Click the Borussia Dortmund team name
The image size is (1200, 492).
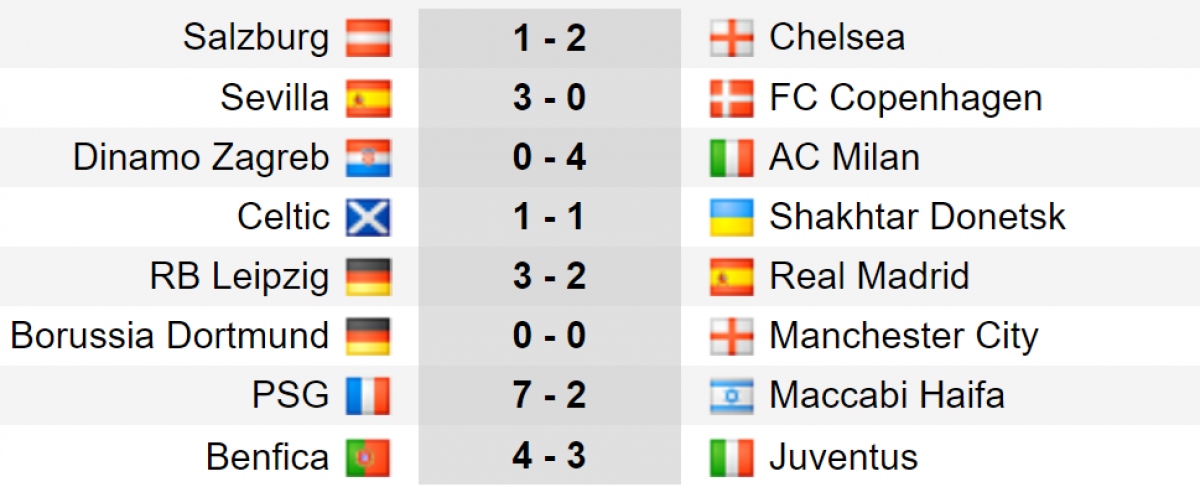170,337
